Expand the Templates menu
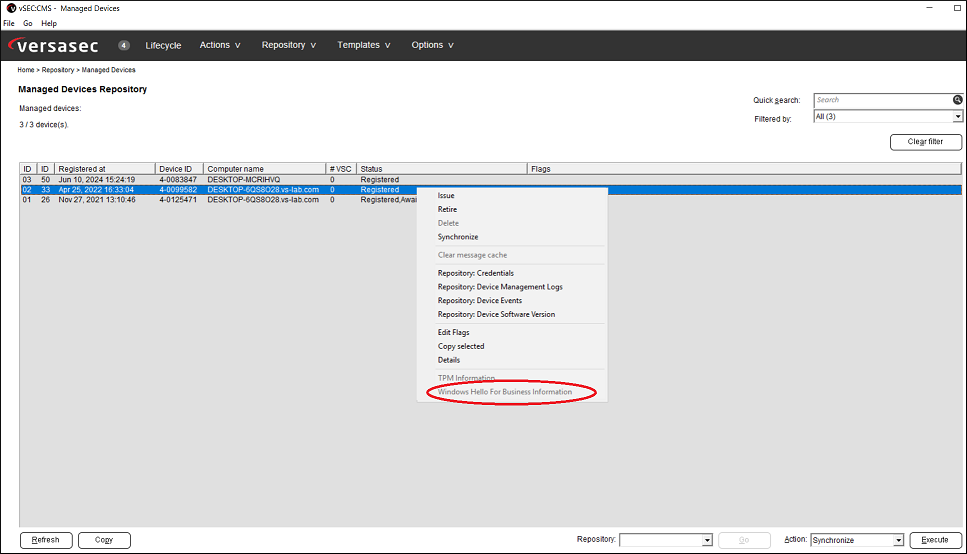The width and height of the screenshot is (967, 554). tap(363, 45)
